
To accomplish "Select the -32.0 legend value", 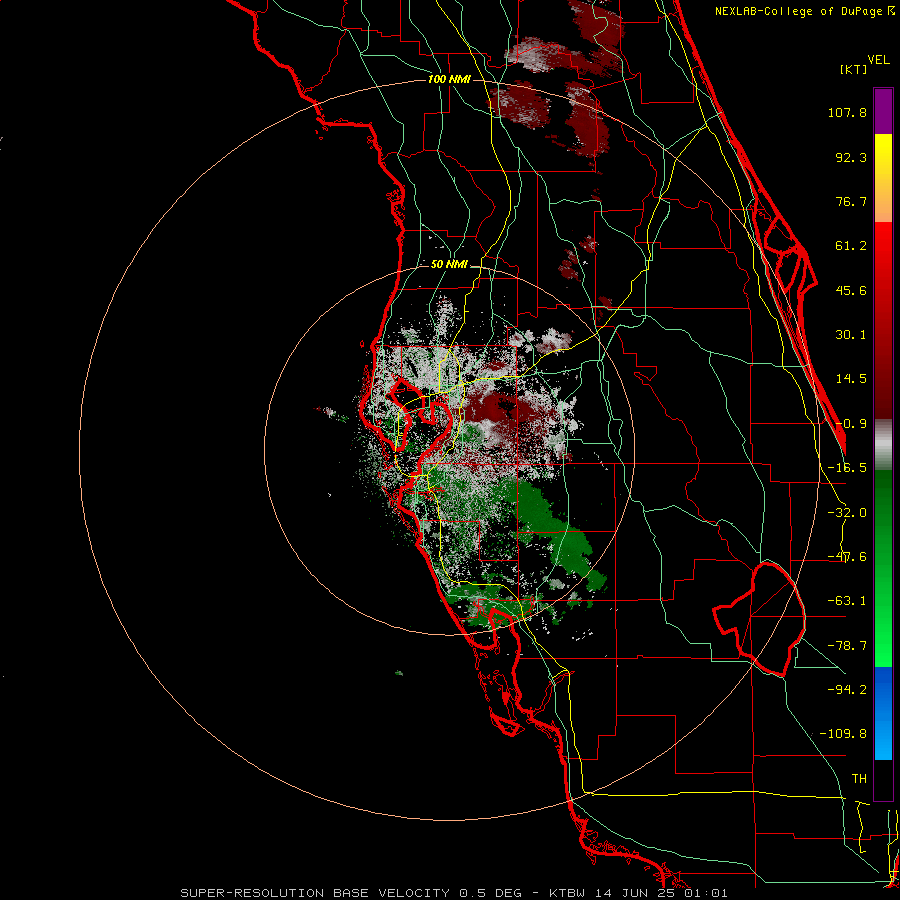I will click(847, 513).
